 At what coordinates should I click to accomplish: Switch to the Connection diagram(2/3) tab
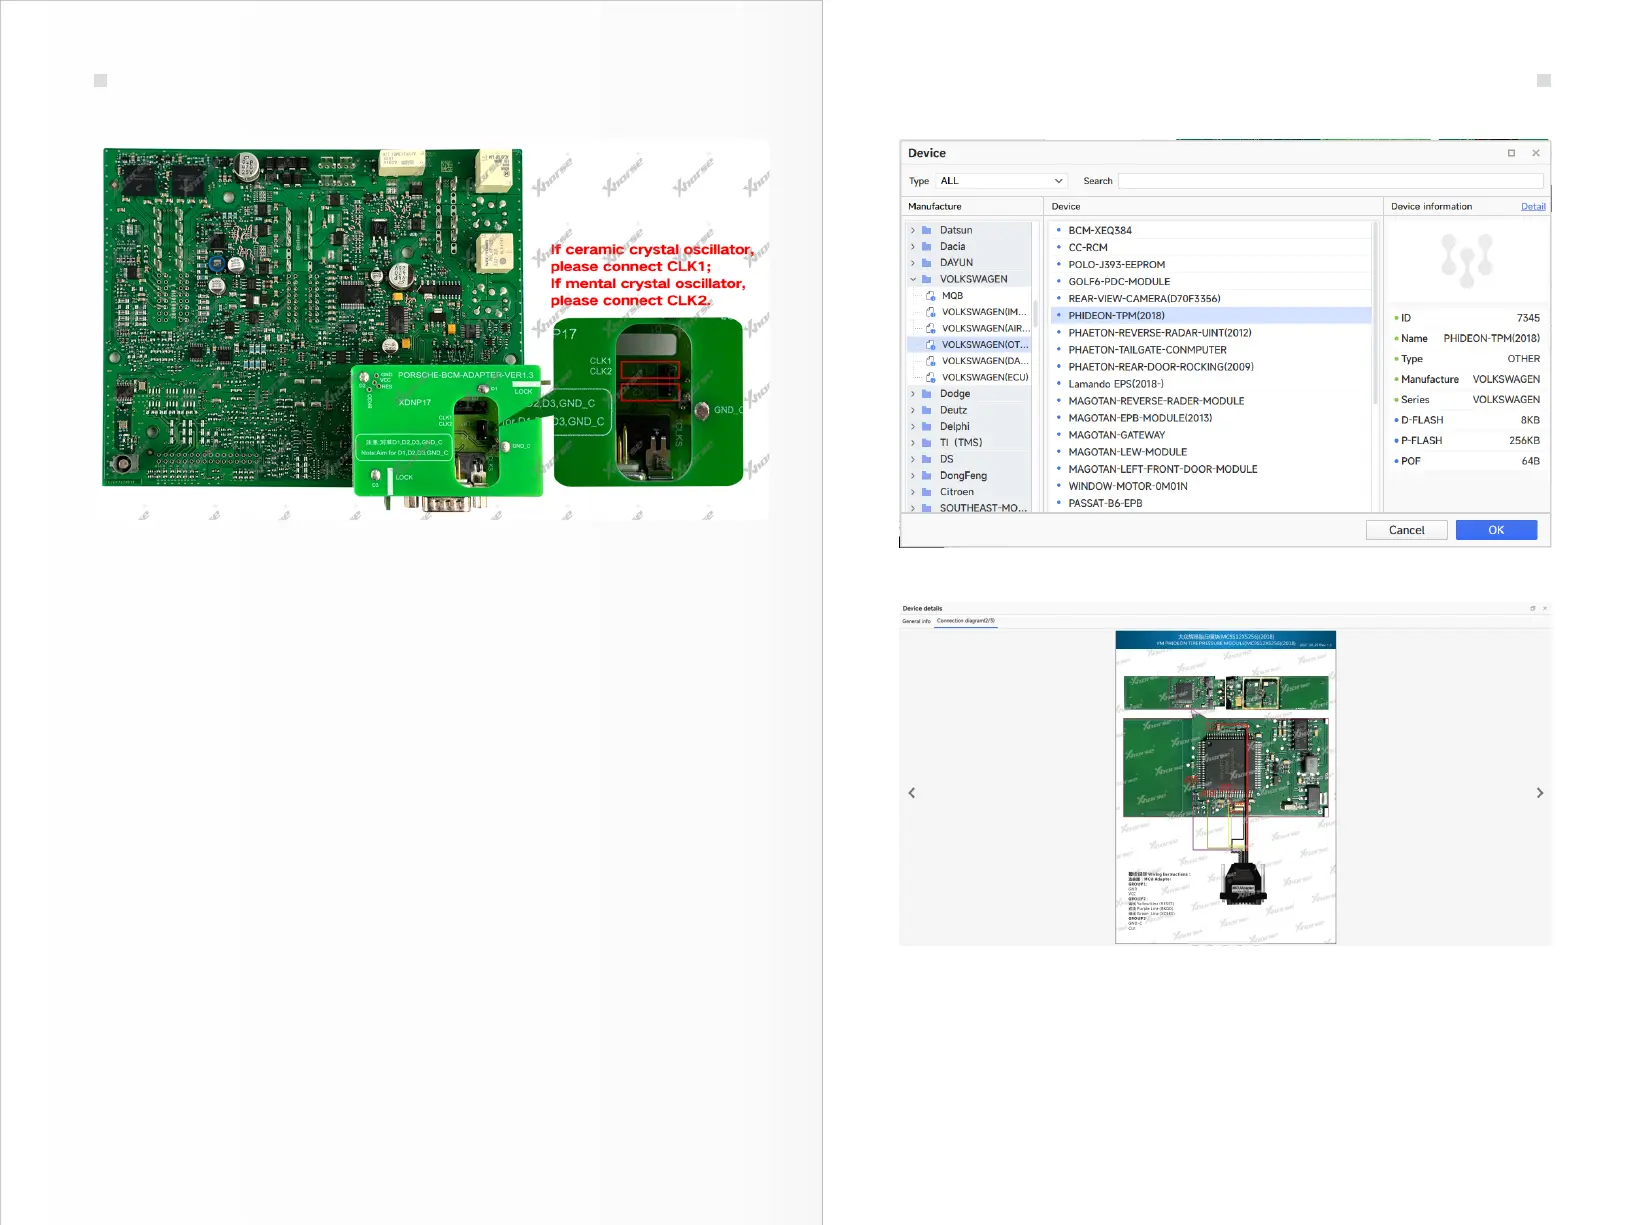click(966, 621)
